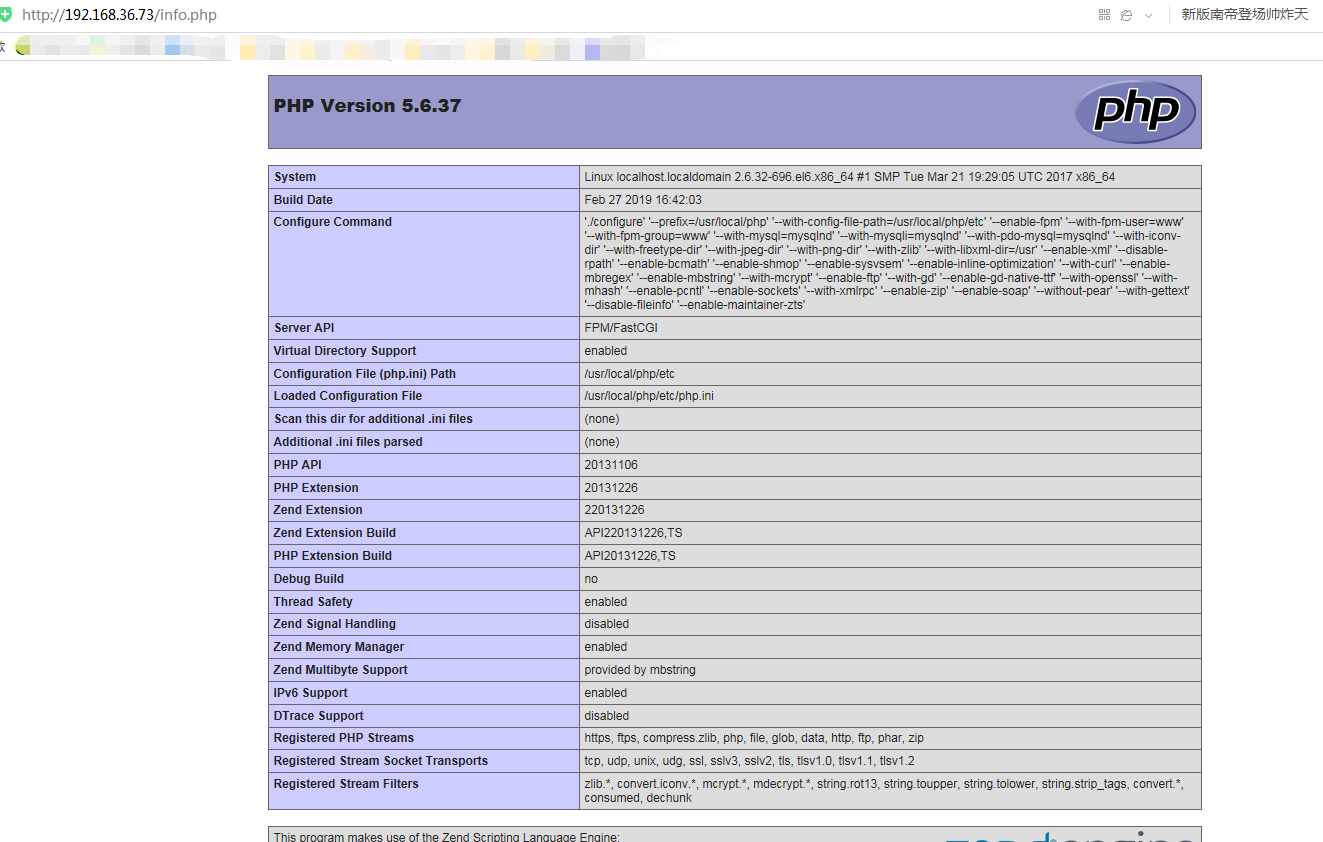This screenshot has height=842, width=1323.
Task: Expand the chevron beside the engine icon
Action: click(1148, 15)
